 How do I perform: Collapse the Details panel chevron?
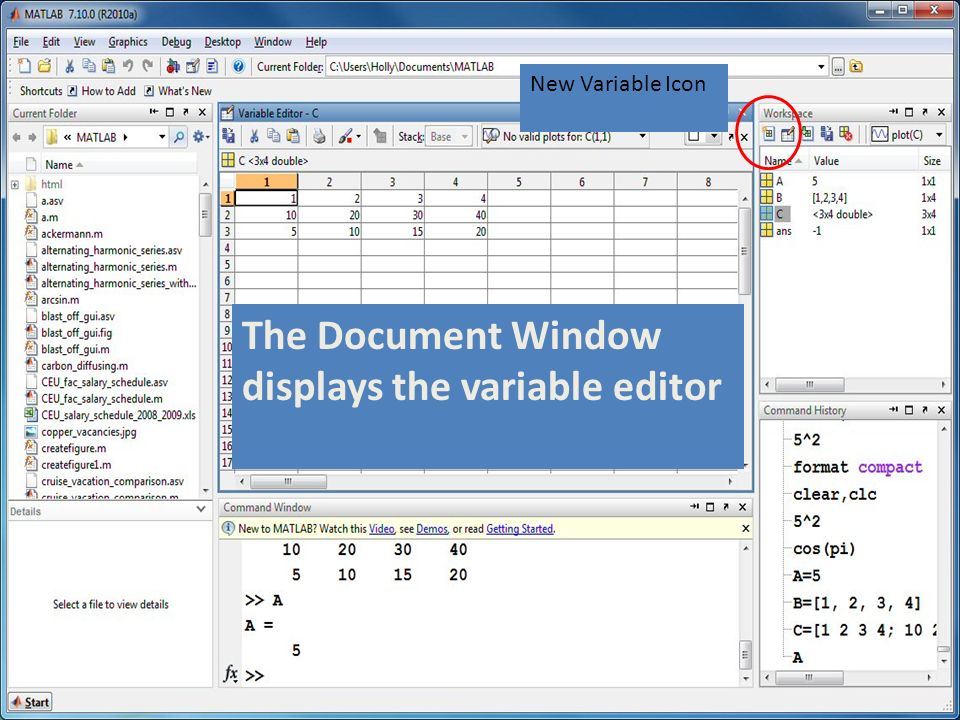pyautogui.click(x=201, y=509)
